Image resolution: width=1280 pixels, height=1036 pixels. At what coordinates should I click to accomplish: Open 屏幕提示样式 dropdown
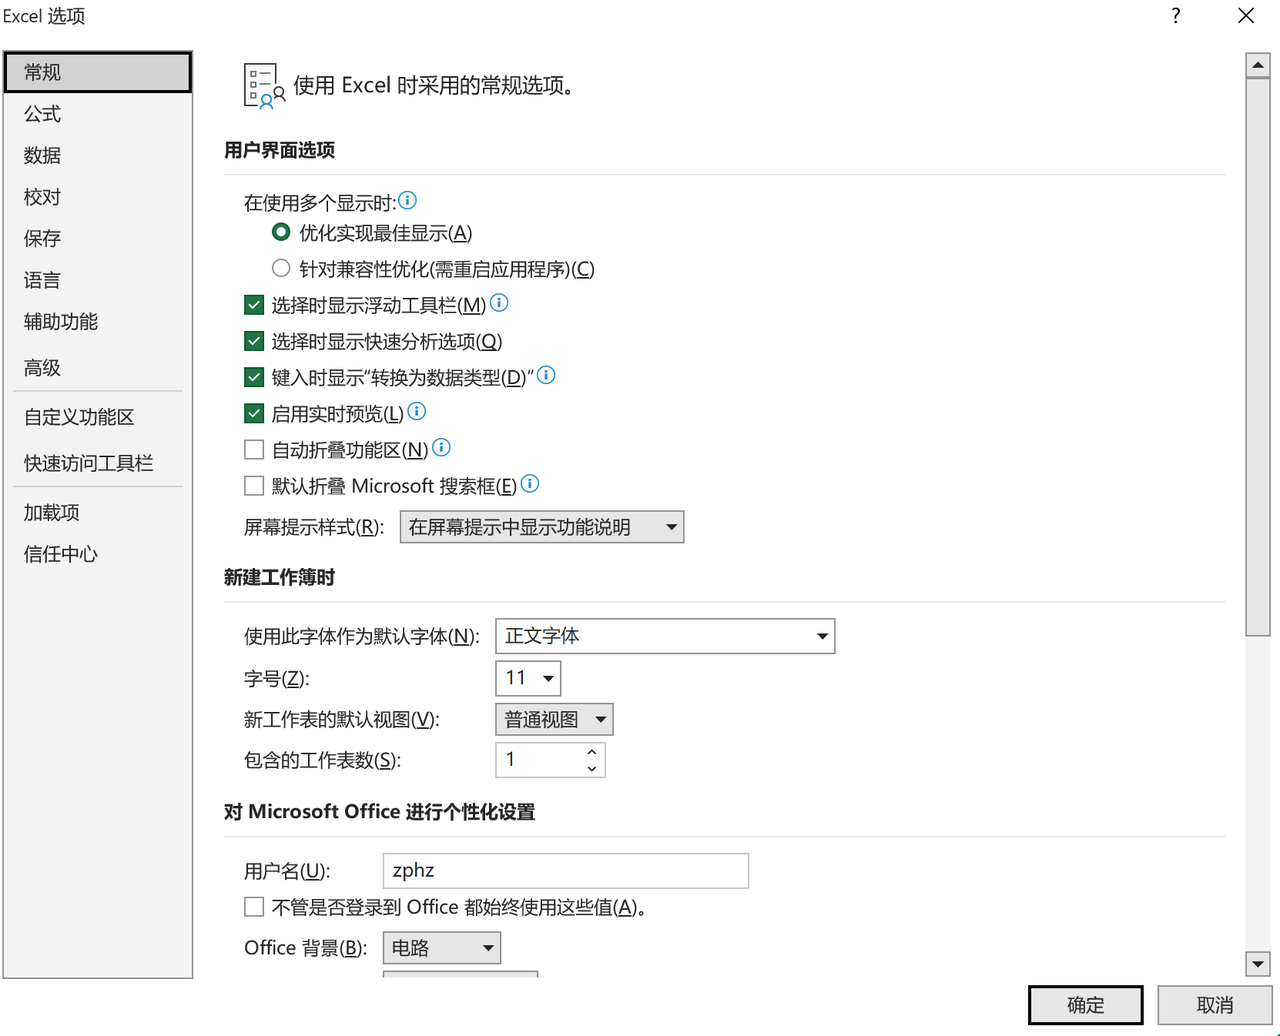point(541,527)
